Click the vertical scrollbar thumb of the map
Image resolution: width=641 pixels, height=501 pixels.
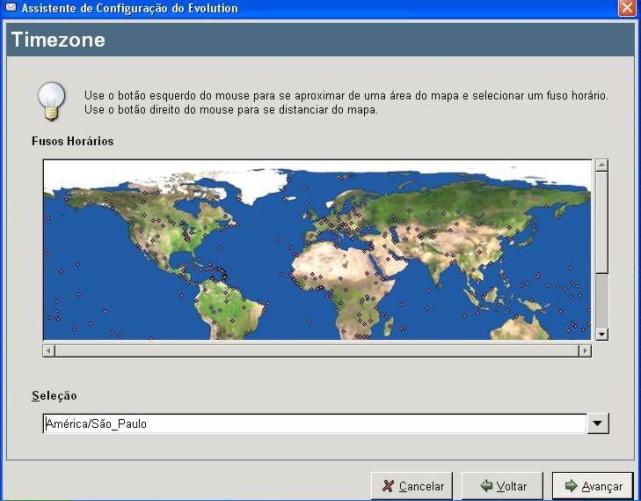pyautogui.click(x=601, y=222)
